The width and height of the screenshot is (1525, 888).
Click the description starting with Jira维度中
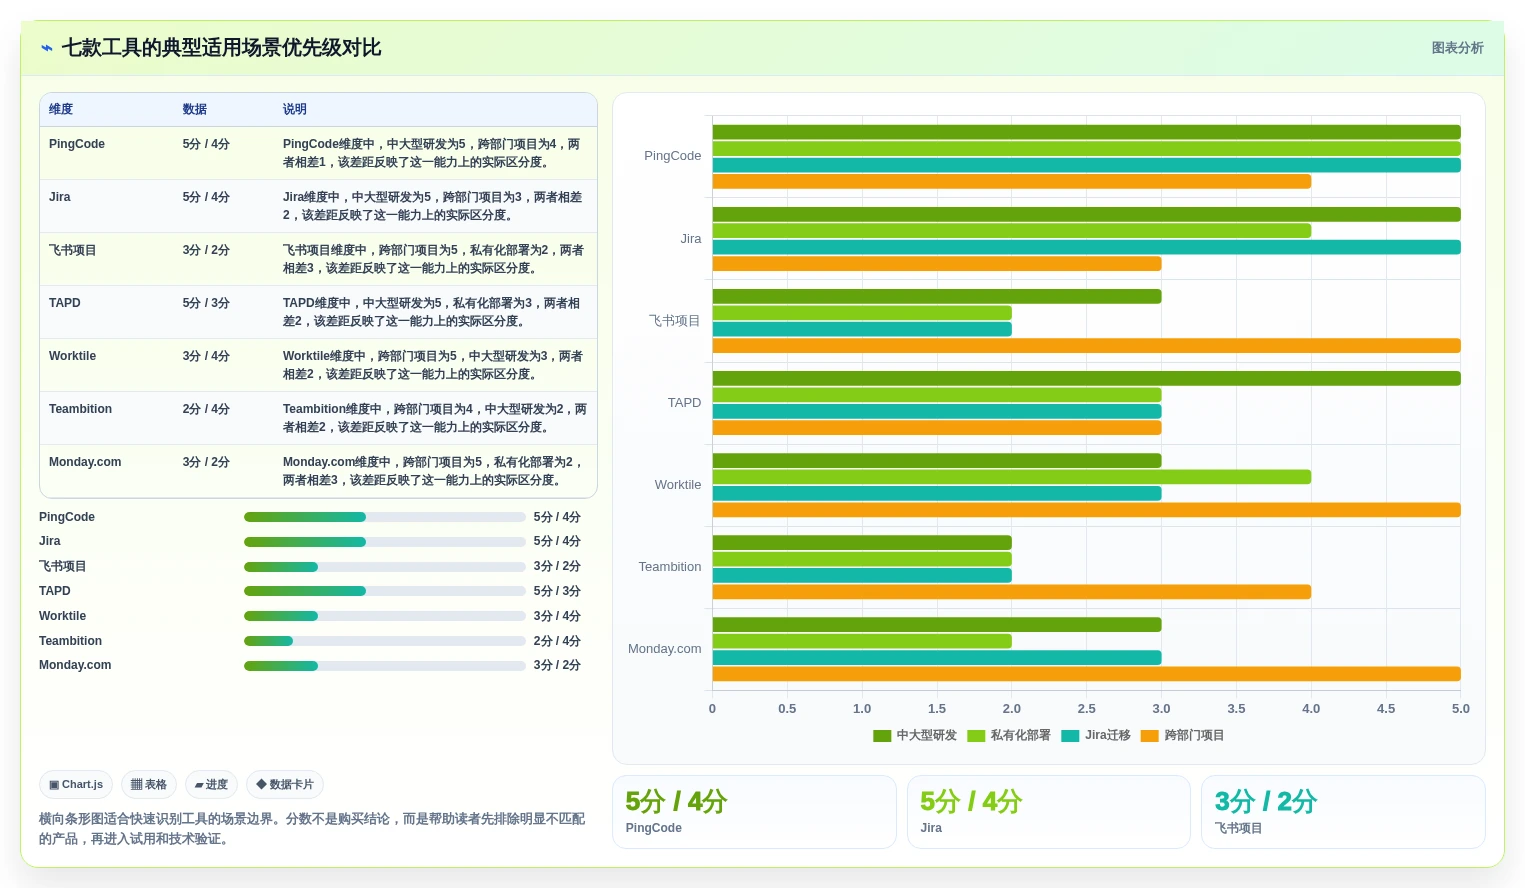point(433,206)
